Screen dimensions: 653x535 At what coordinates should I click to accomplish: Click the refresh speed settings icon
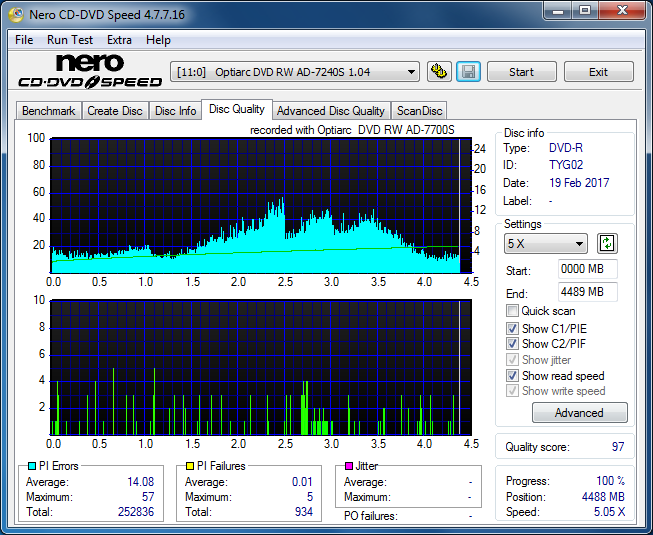point(607,244)
